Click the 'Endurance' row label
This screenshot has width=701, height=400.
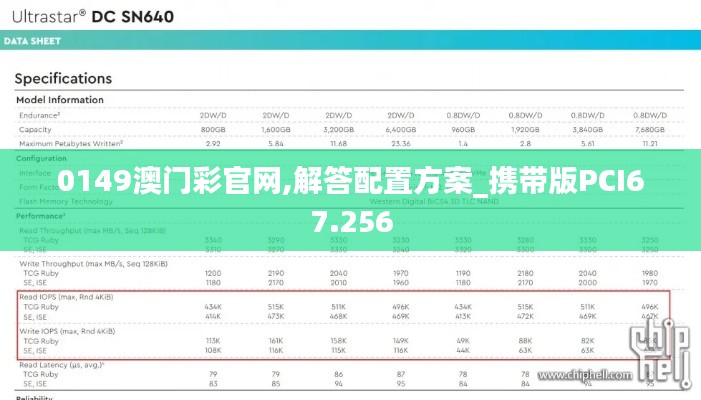pos(39,115)
